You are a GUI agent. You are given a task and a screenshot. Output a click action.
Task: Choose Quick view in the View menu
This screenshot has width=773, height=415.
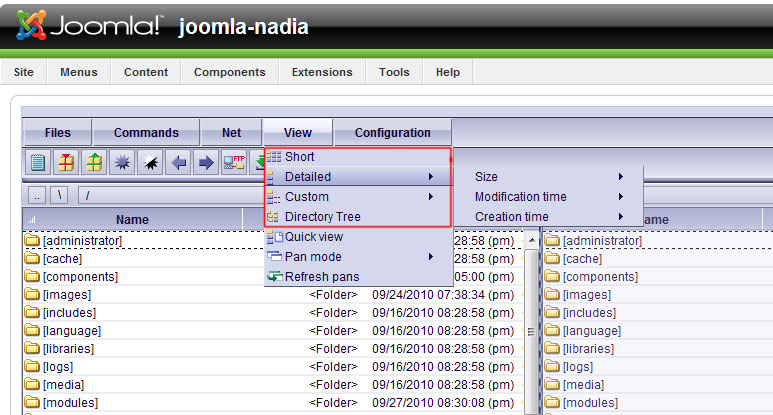pyautogui.click(x=358, y=237)
